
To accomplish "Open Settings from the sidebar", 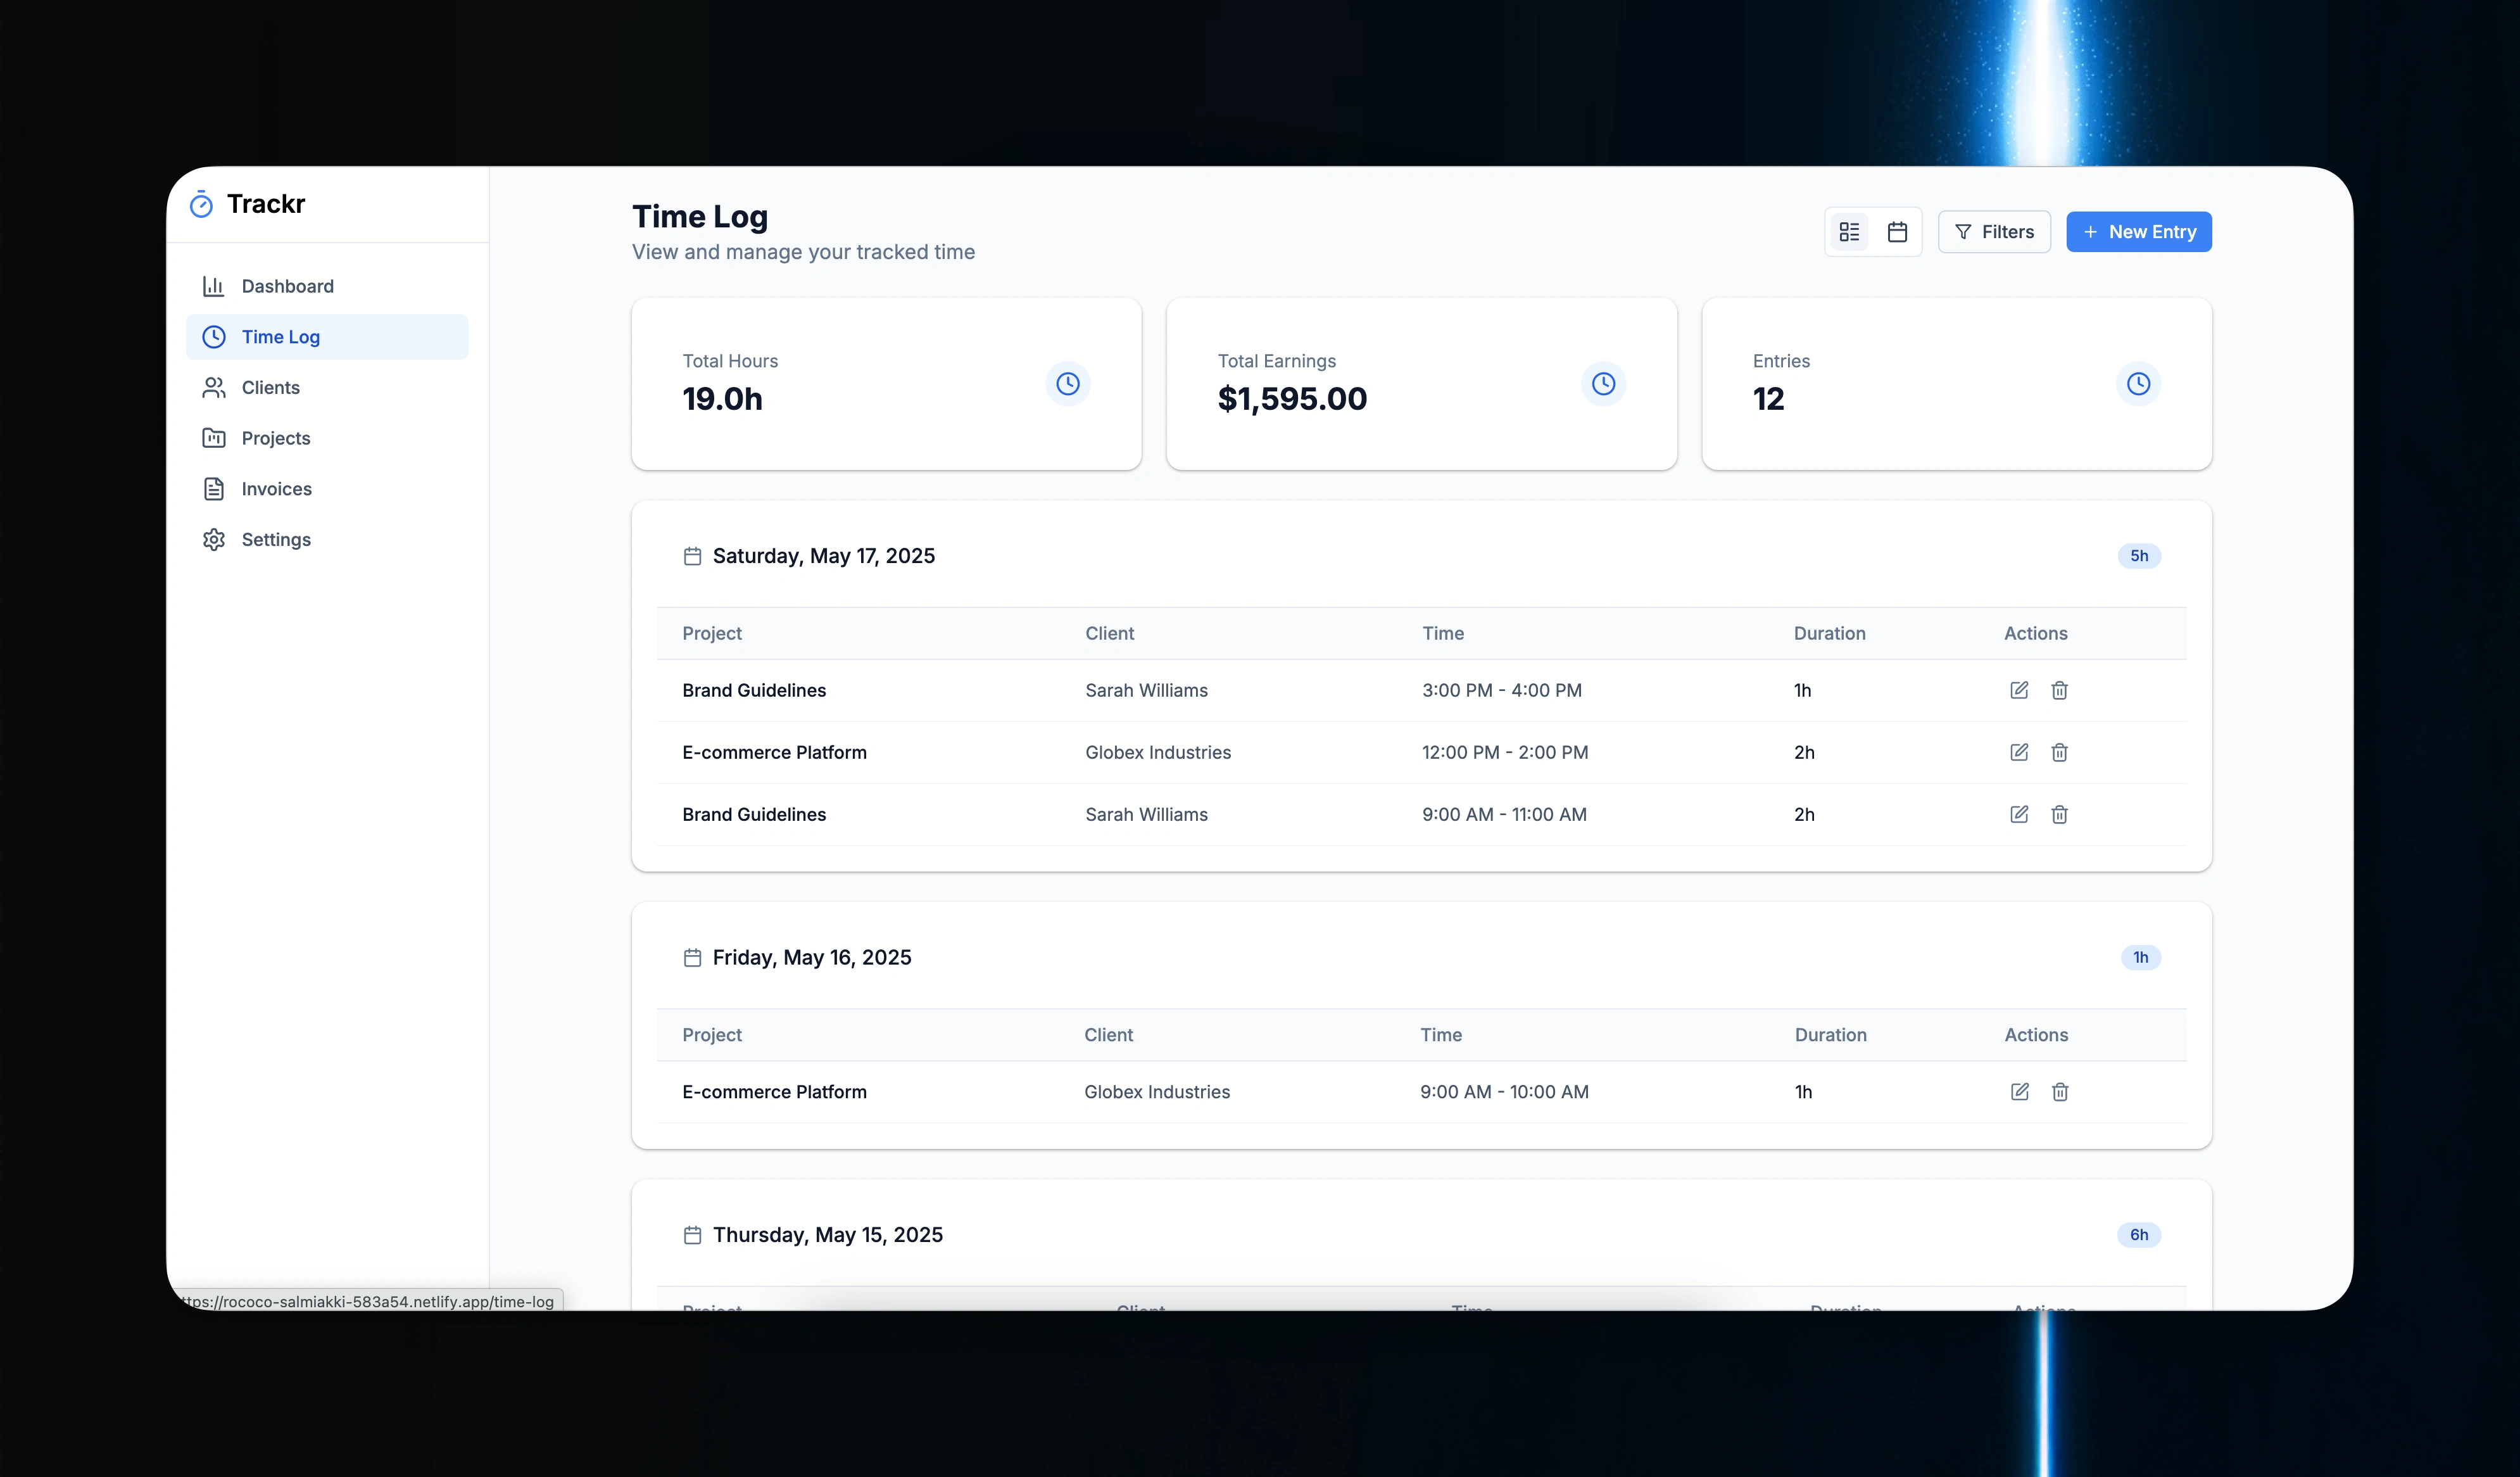I will click(327, 540).
